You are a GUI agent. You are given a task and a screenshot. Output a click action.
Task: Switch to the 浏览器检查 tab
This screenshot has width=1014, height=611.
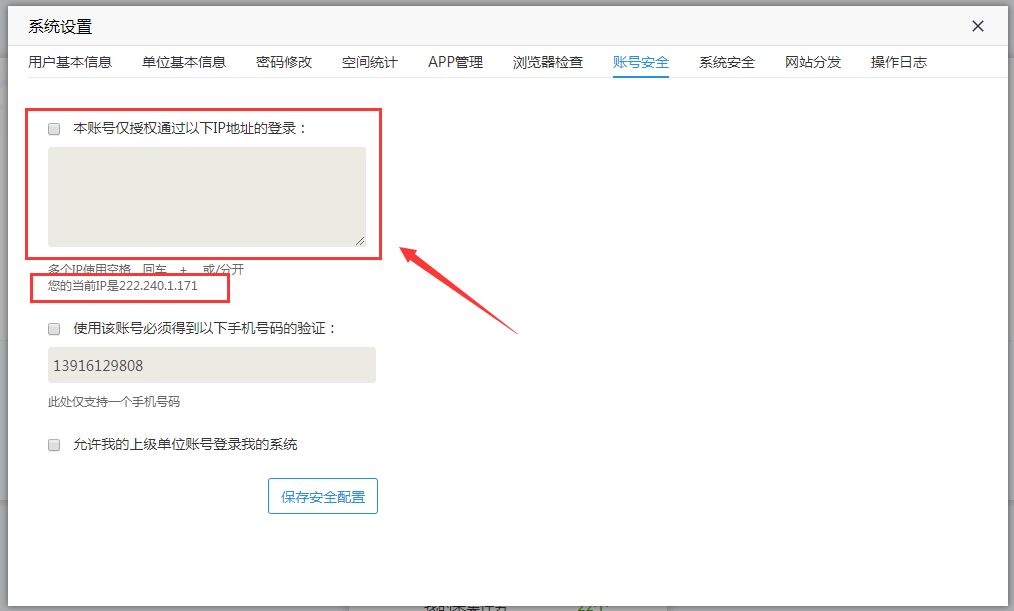coord(548,62)
